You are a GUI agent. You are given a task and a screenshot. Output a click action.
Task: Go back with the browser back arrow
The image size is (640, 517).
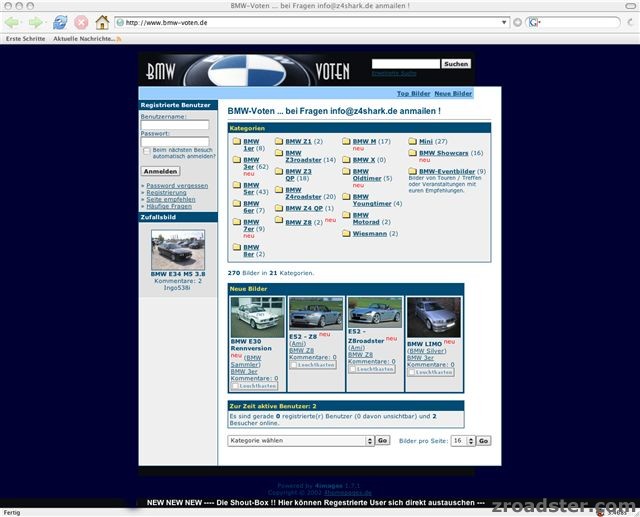click(12, 22)
